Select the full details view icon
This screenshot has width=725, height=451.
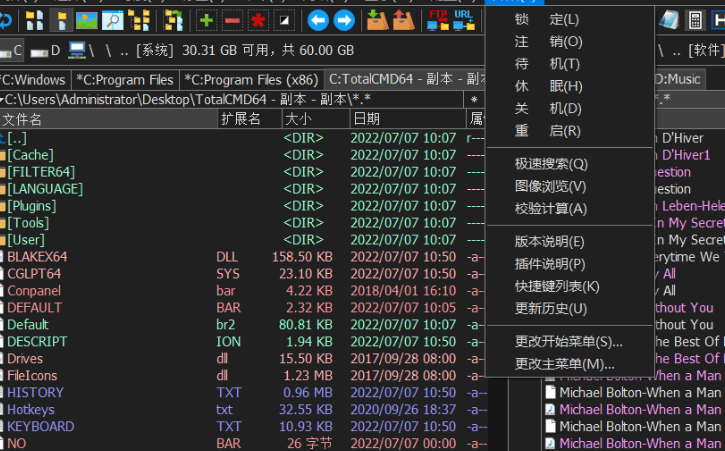click(61, 20)
